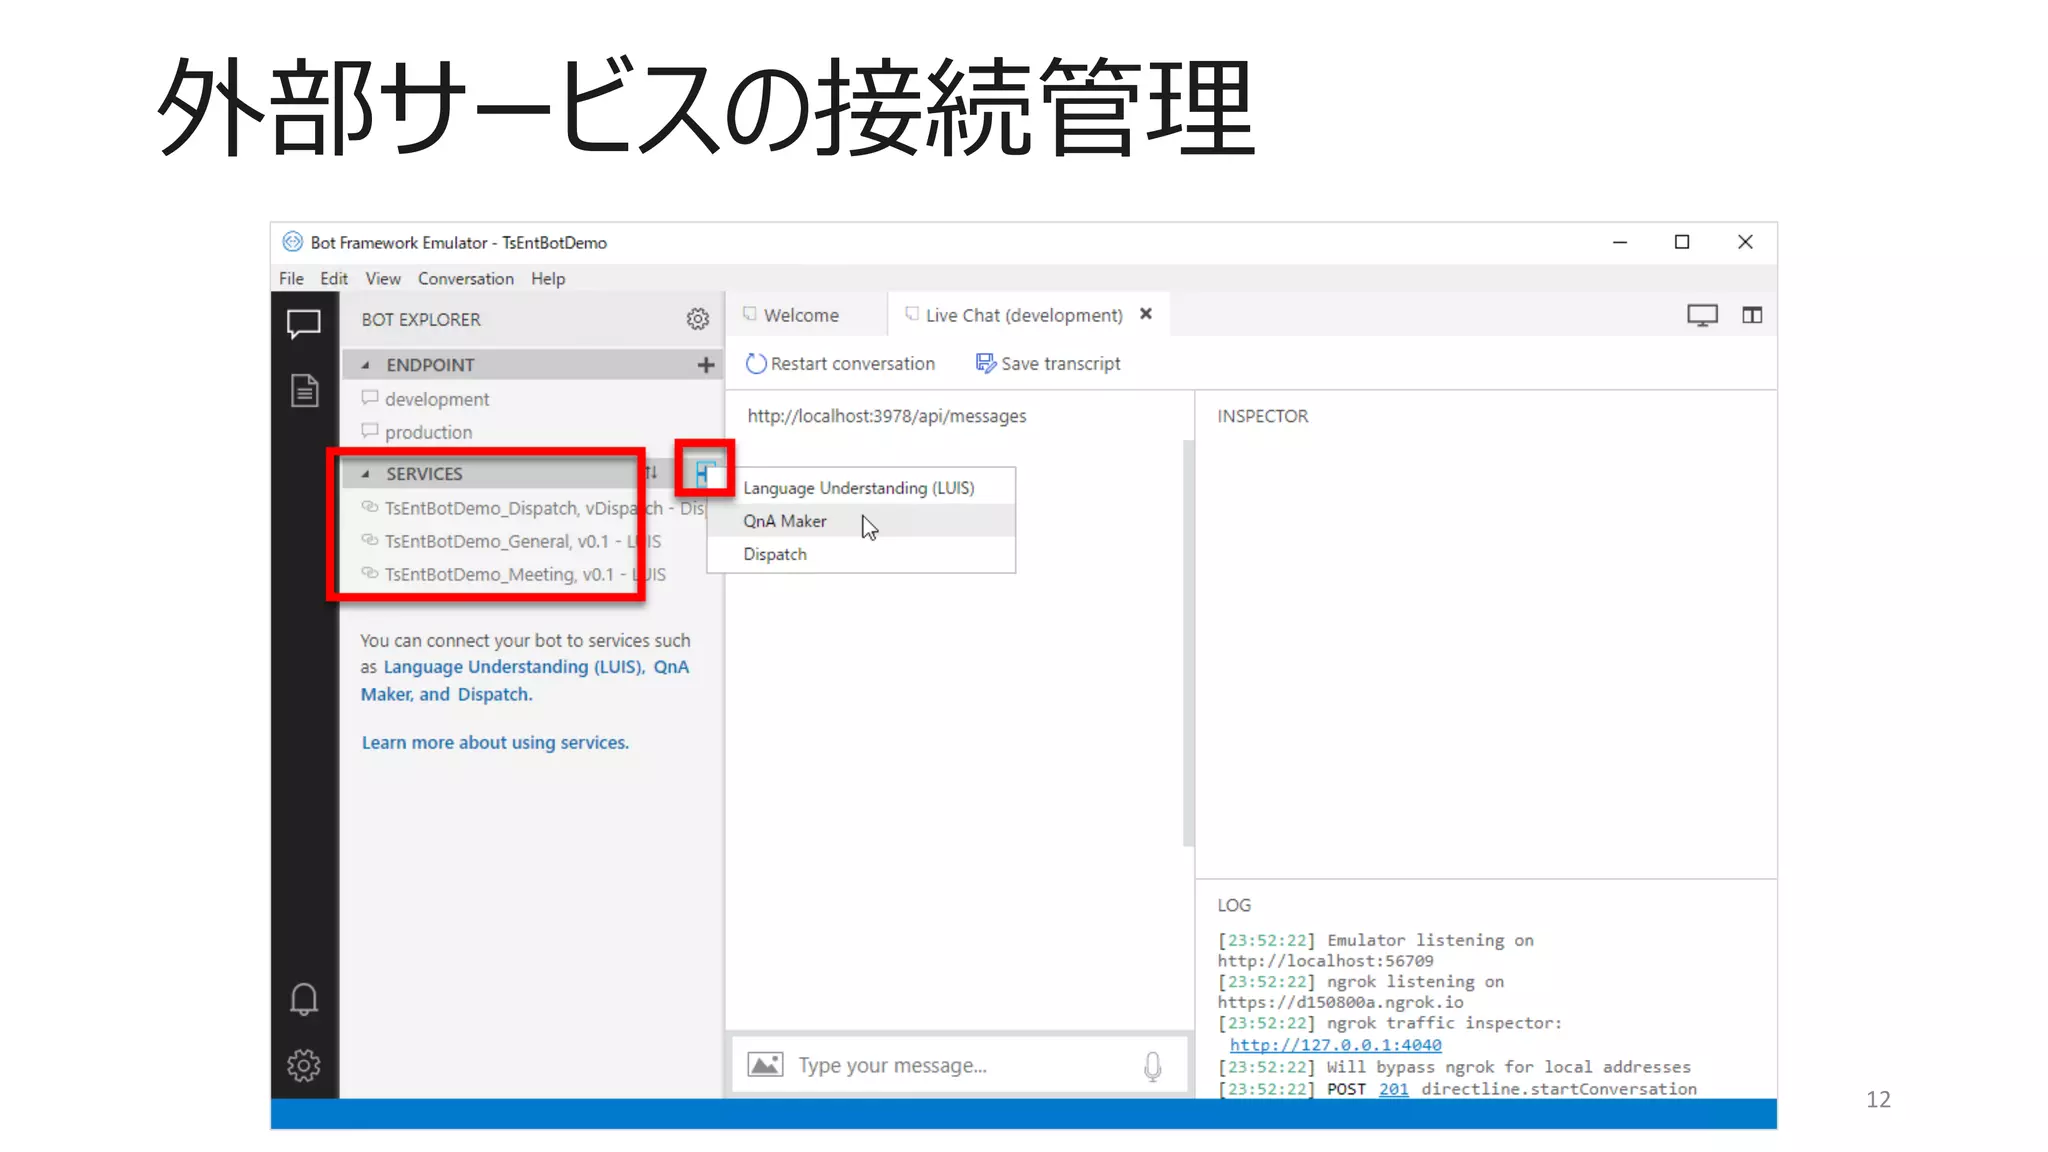
Task: Open the Edit menu
Action: [334, 279]
